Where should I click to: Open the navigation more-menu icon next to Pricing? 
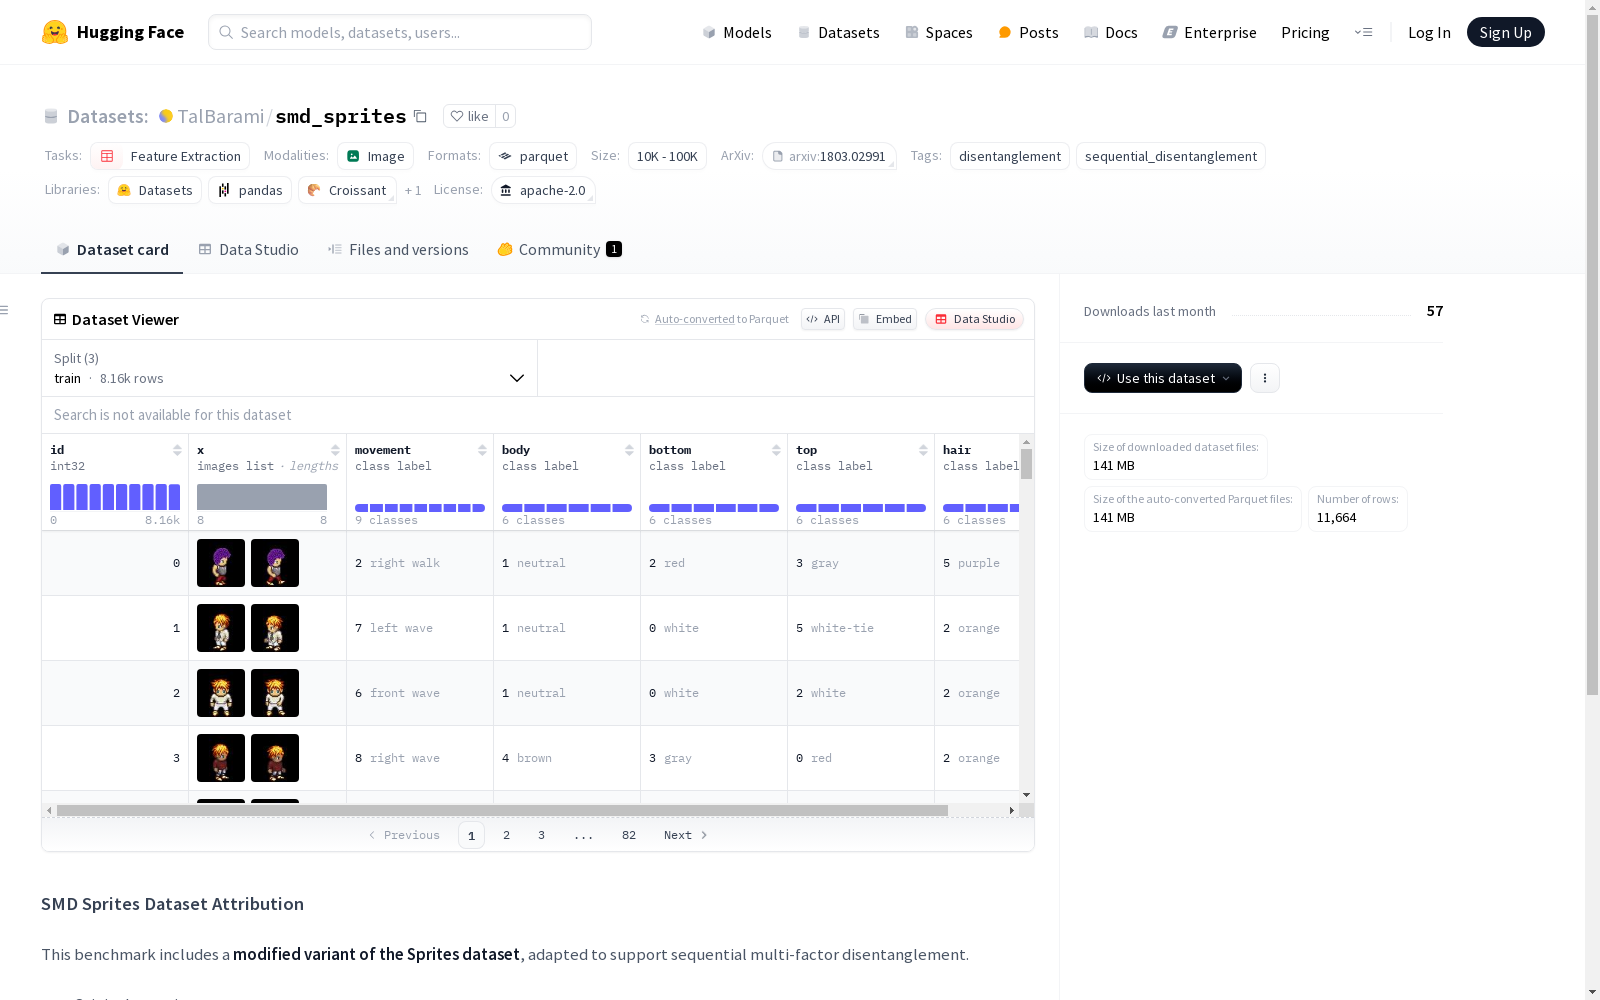[x=1363, y=32]
